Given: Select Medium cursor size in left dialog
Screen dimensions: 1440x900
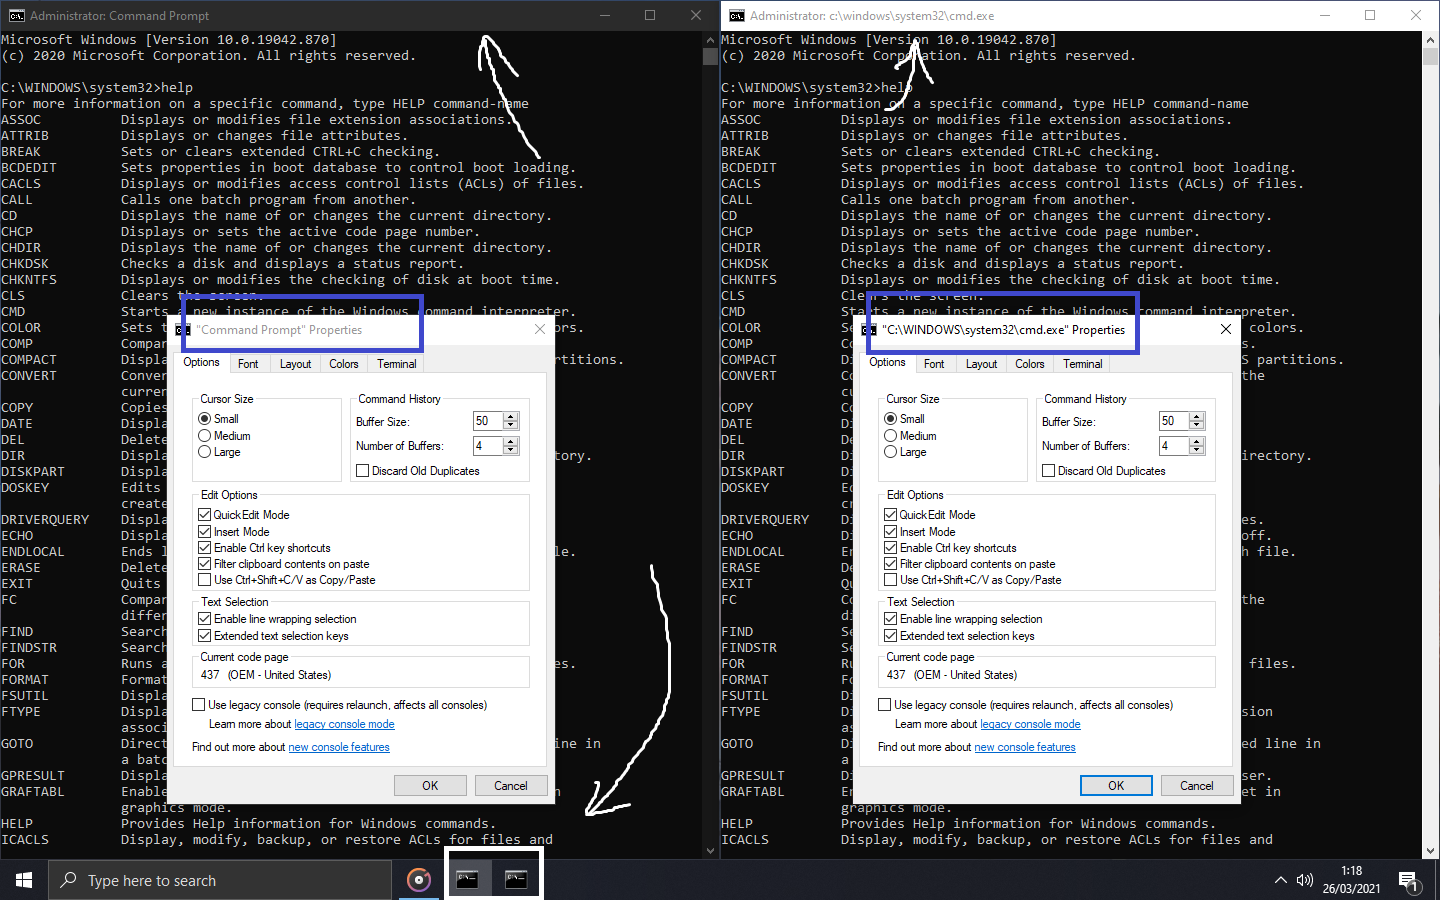Looking at the screenshot, I should pyautogui.click(x=205, y=436).
